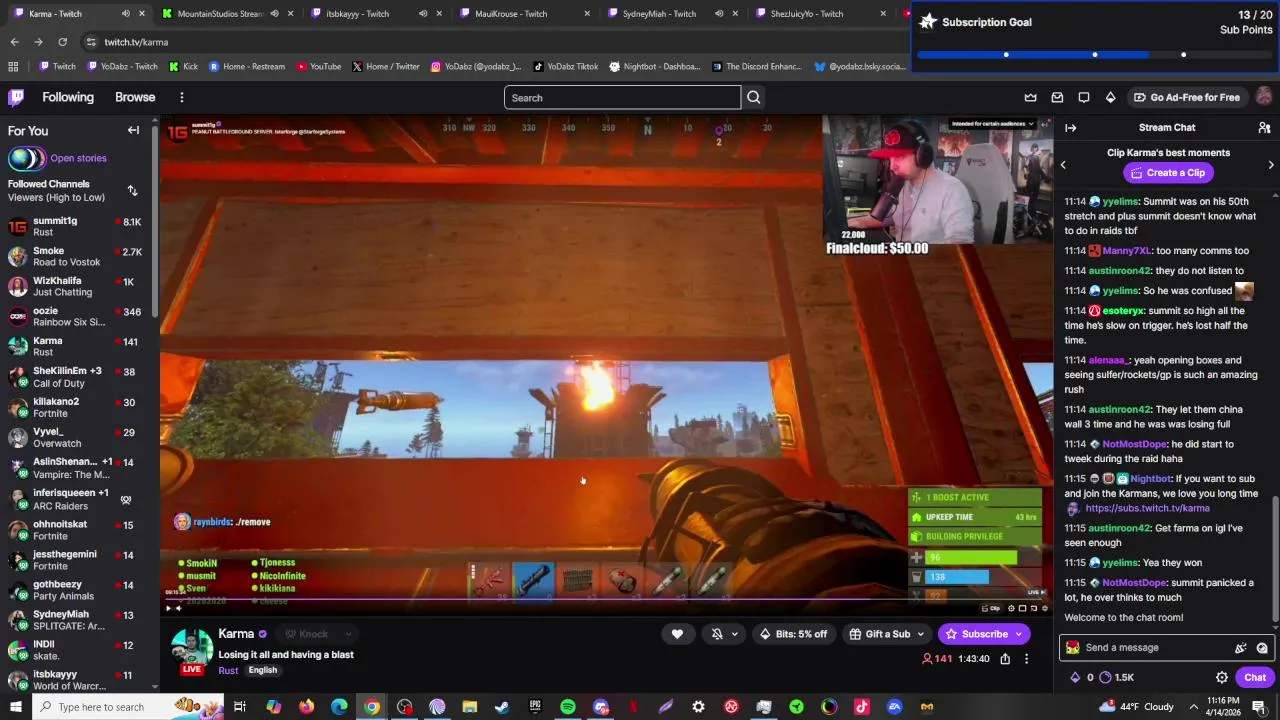Expand the Bits: 5% off dropdown
The width and height of the screenshot is (1280, 720).
coord(793,634)
